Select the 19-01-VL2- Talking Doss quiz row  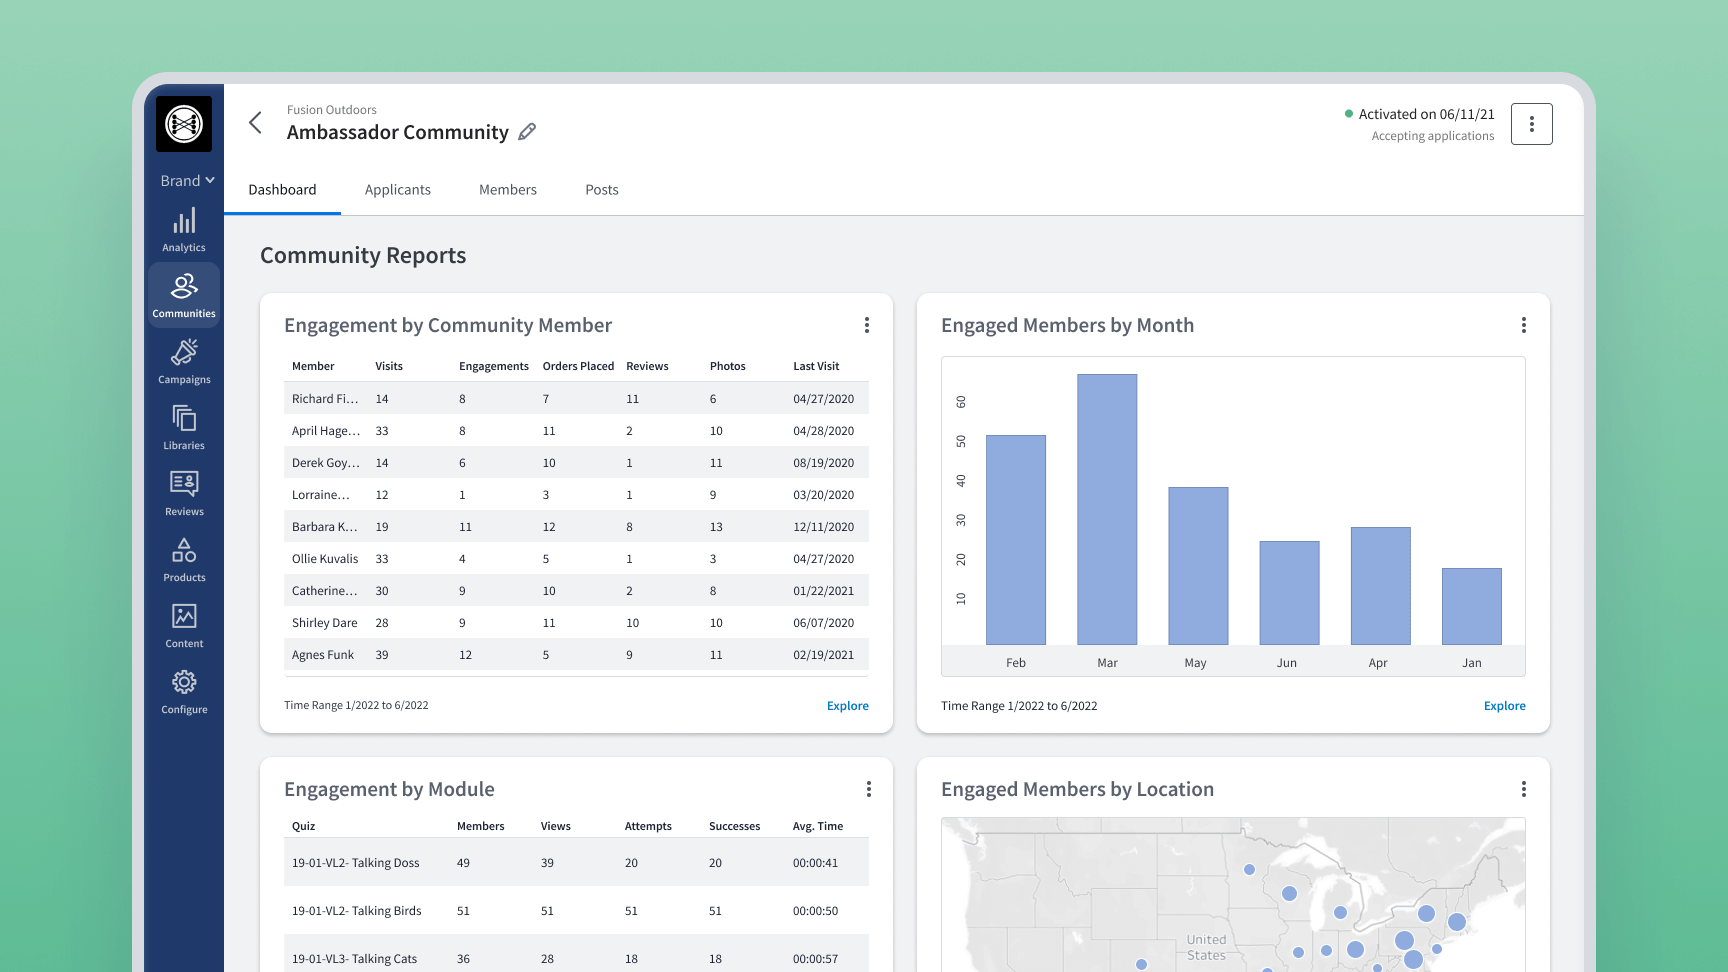point(576,862)
